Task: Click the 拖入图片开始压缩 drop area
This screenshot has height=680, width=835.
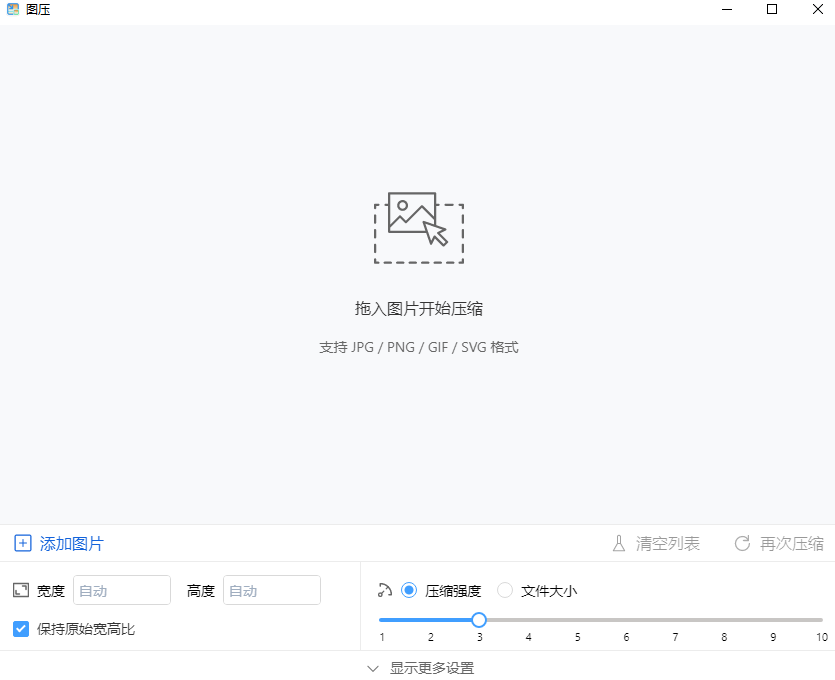Action: click(419, 308)
